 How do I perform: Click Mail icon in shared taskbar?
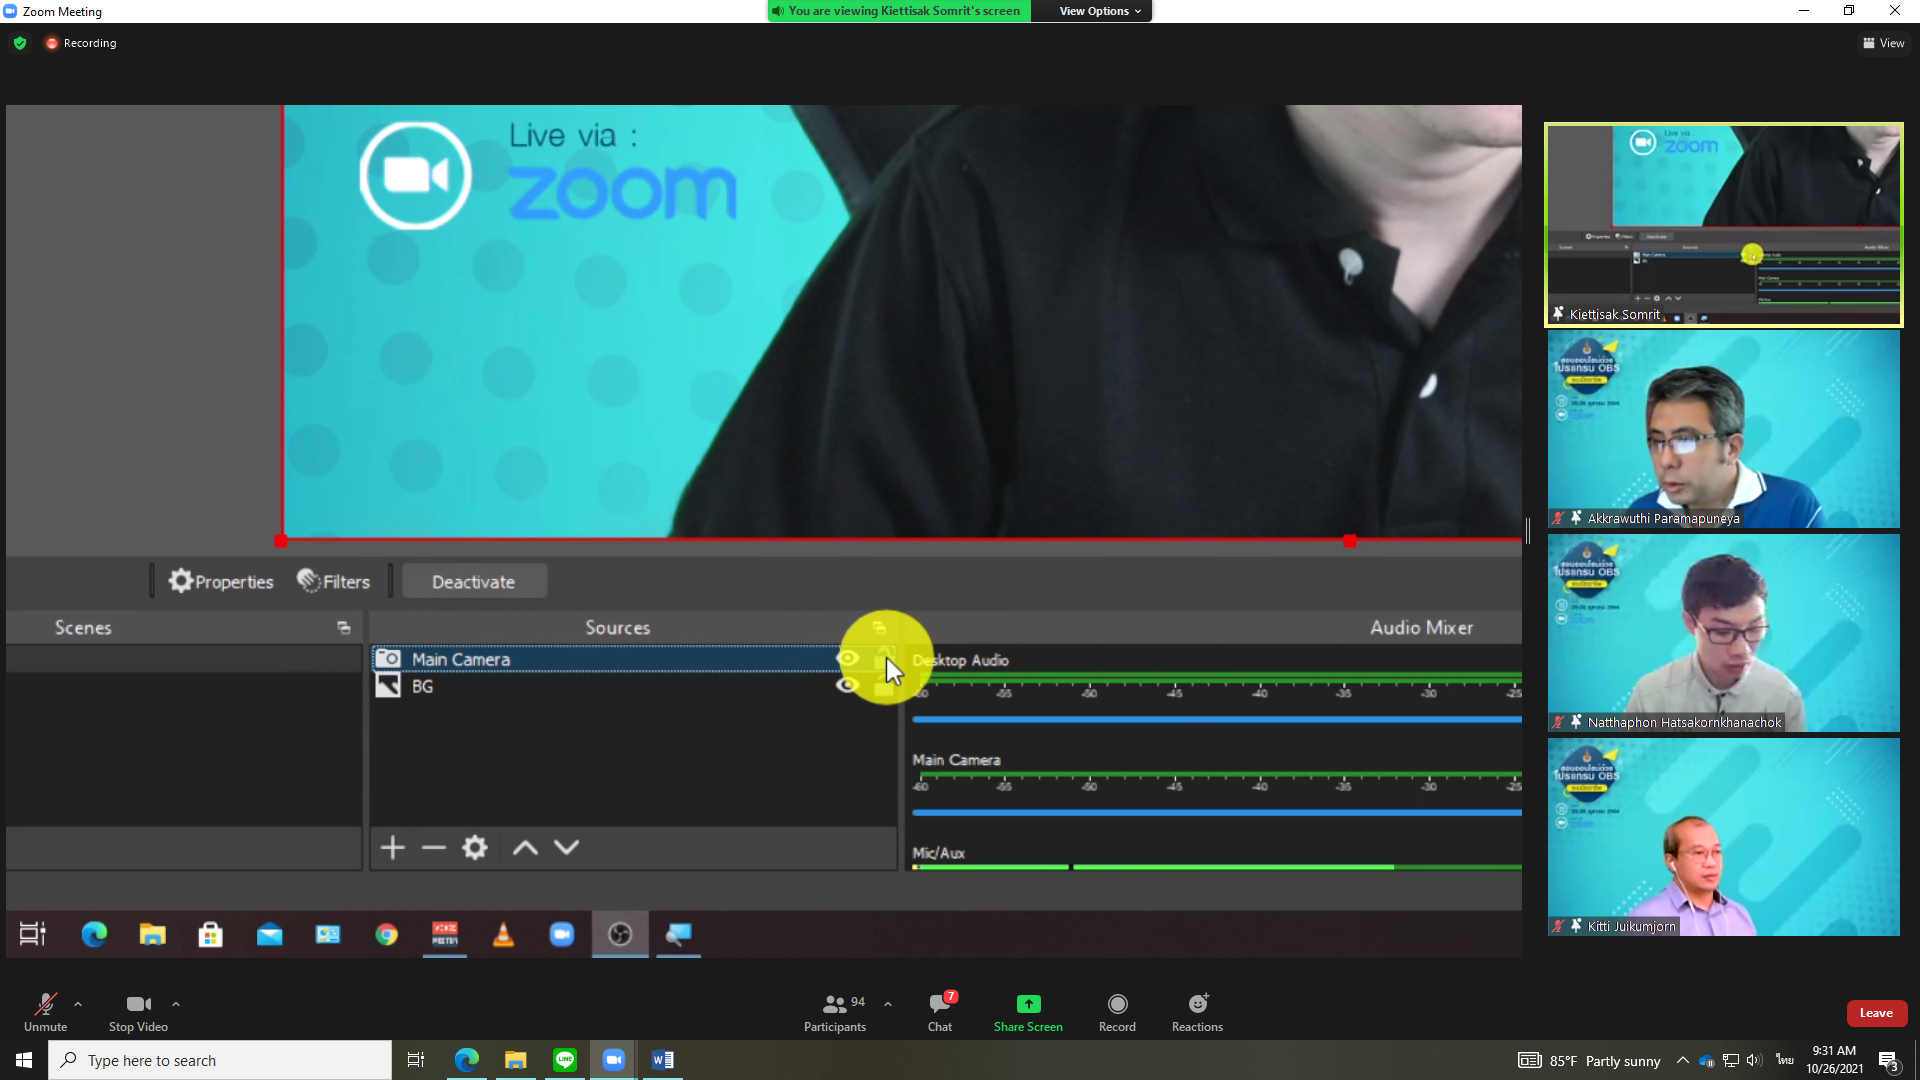click(x=270, y=934)
